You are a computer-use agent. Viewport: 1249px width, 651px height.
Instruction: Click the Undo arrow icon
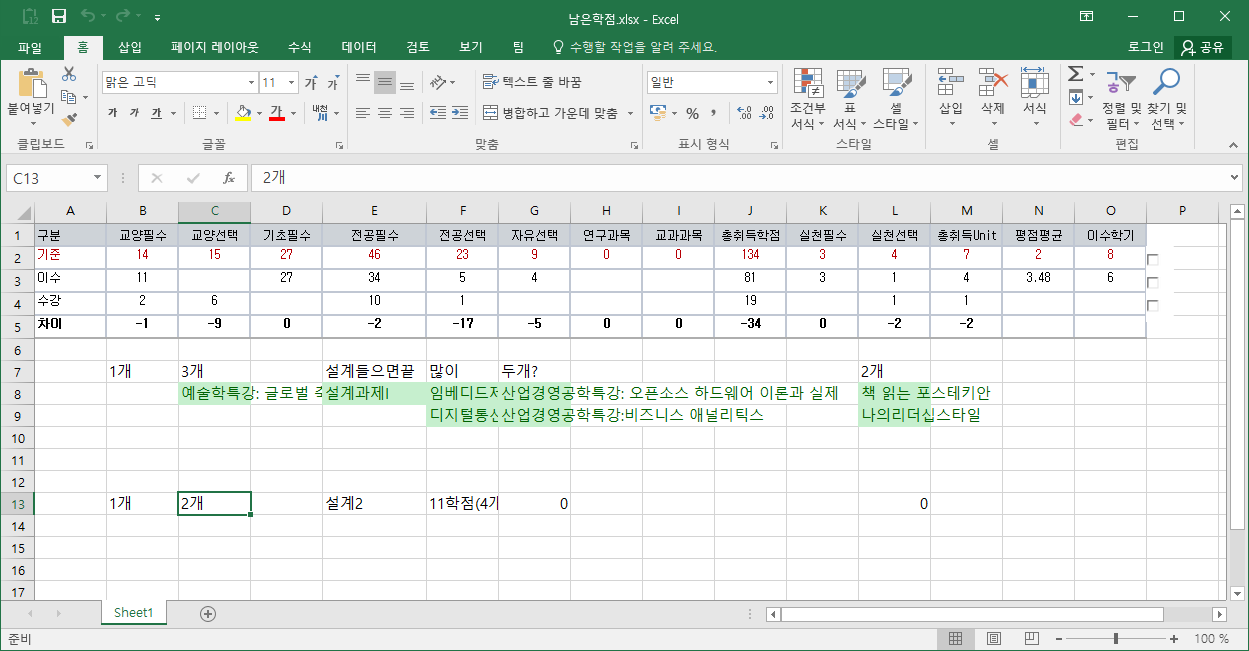click(88, 16)
